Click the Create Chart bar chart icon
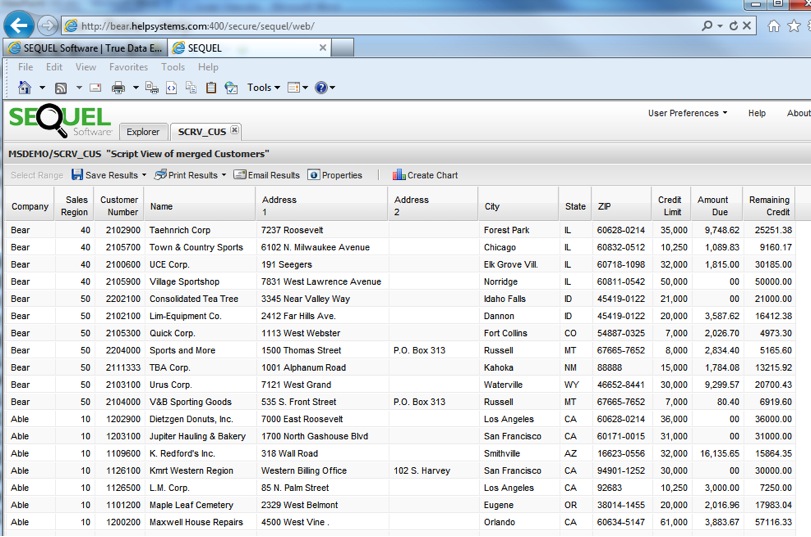Image resolution: width=811 pixels, height=537 pixels. (x=399, y=174)
